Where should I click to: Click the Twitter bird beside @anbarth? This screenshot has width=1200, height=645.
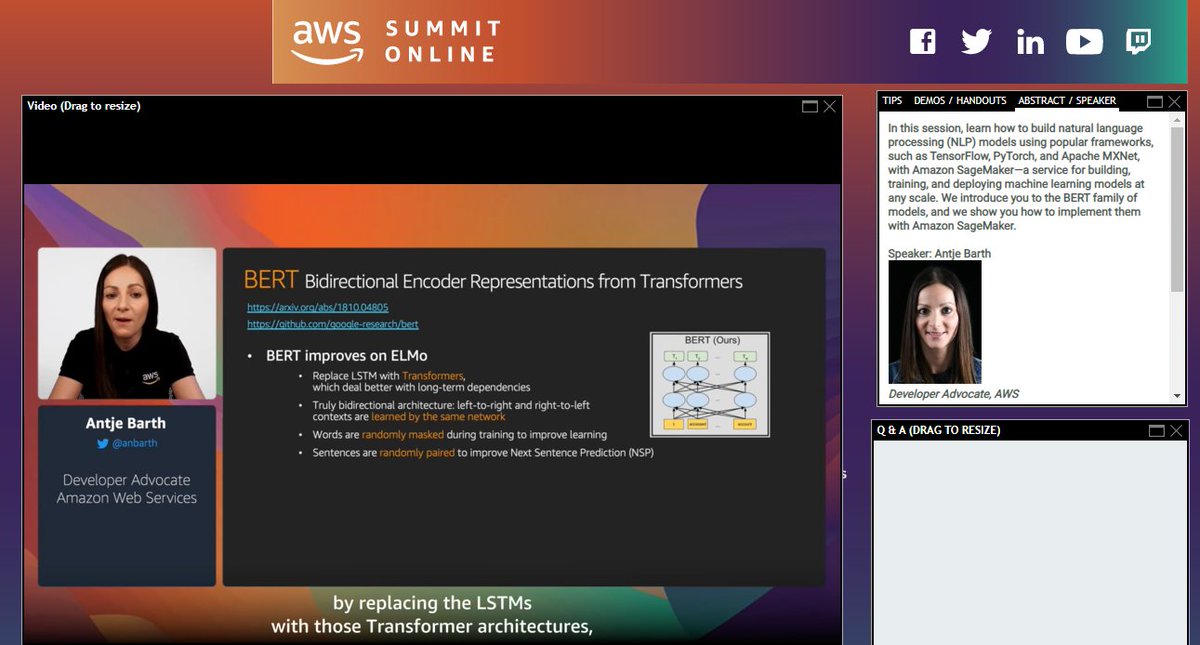(x=102, y=443)
